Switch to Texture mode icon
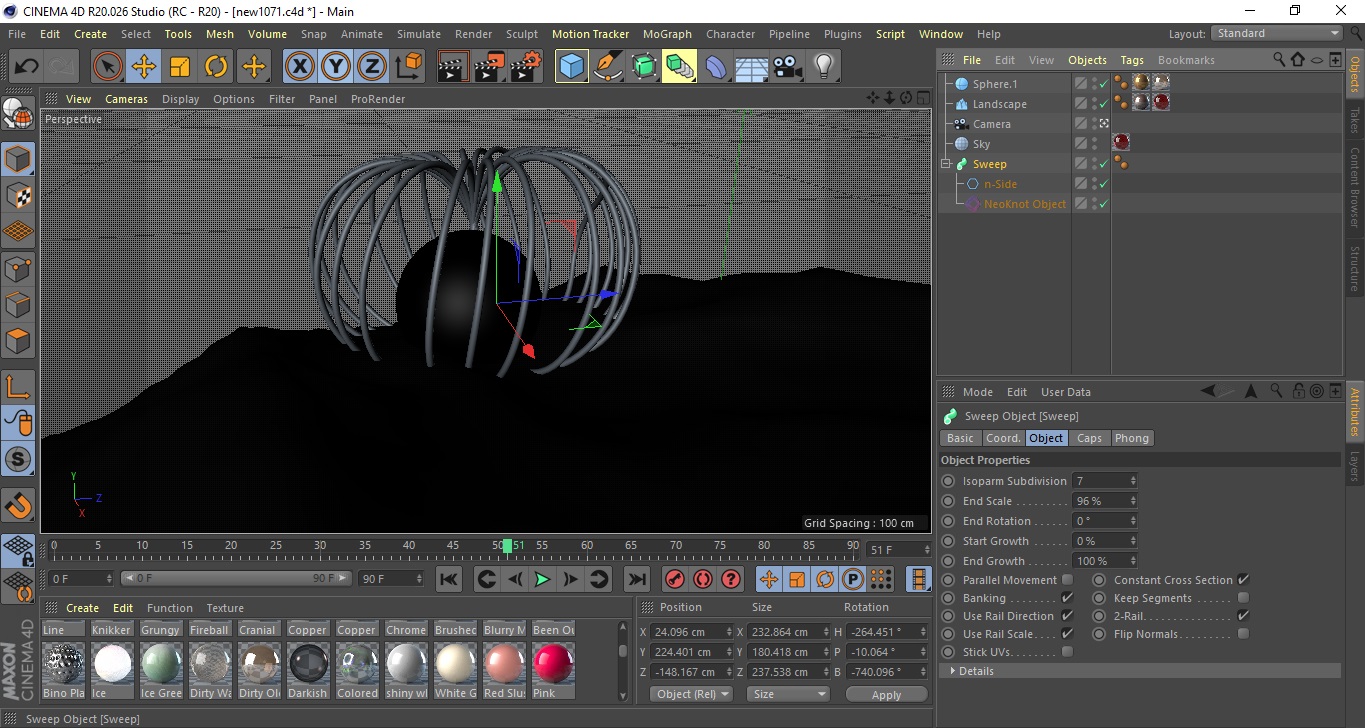The image size is (1365, 728). pos(18,195)
